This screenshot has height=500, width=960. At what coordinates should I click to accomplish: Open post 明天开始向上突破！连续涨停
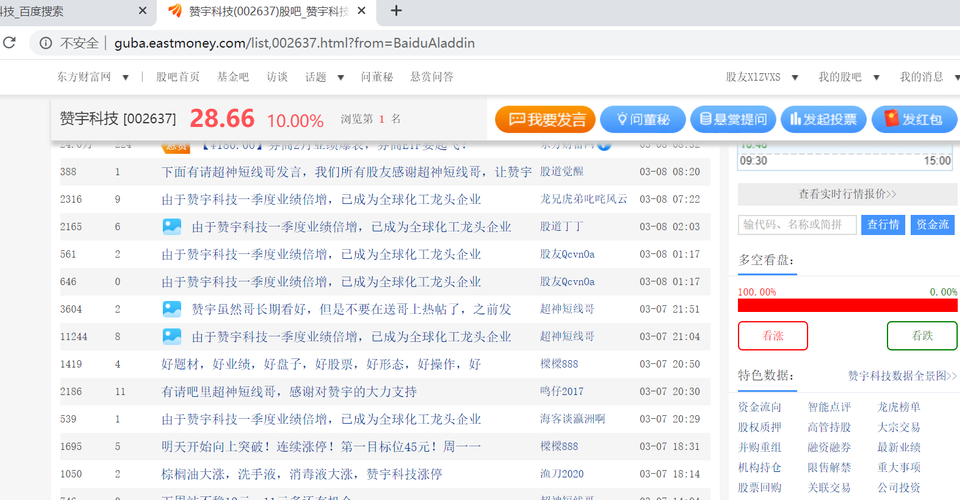point(321,447)
